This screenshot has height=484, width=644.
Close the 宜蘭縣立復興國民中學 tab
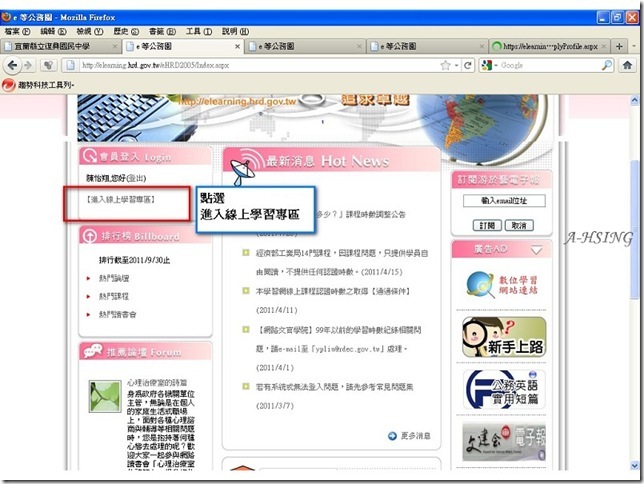[115, 46]
